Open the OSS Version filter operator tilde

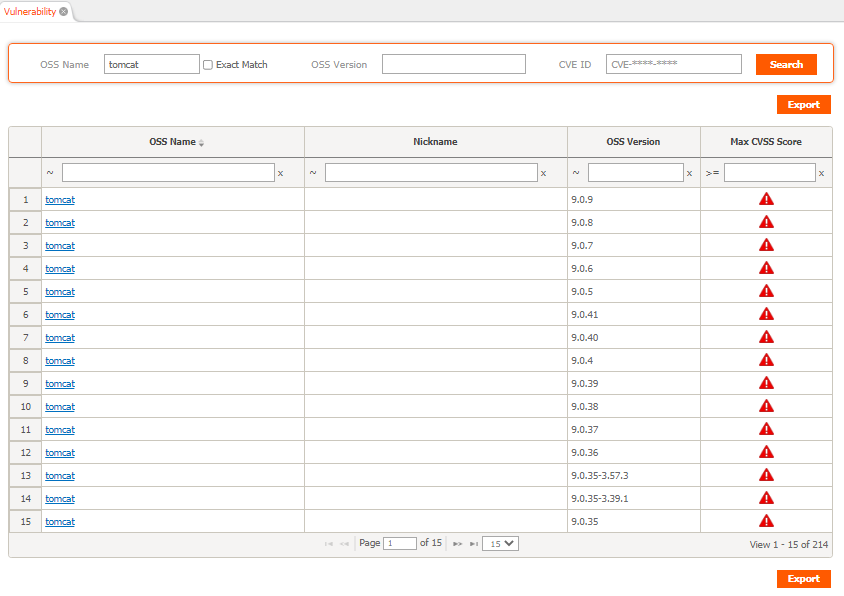click(x=576, y=173)
